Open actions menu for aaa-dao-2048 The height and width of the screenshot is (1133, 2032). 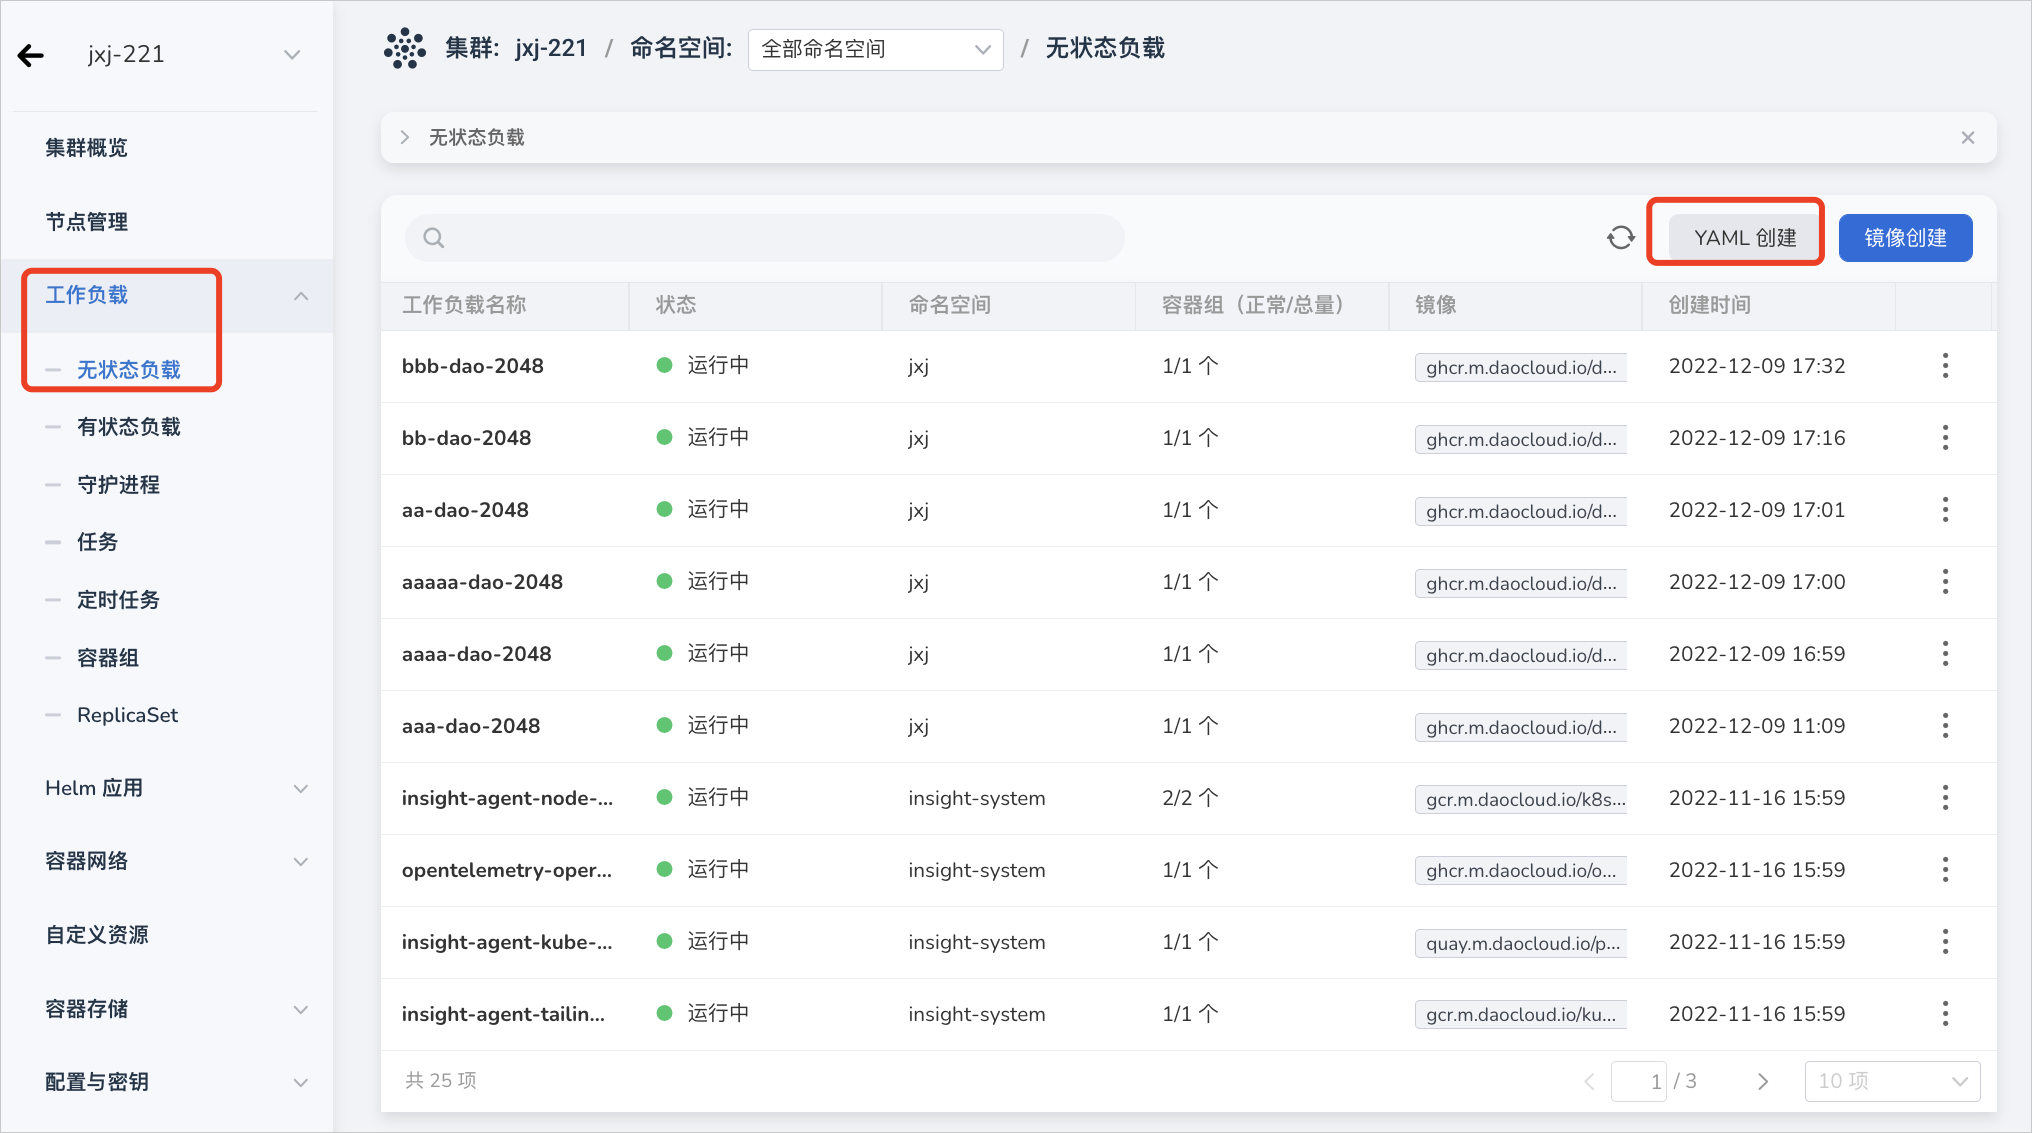pos(1945,726)
